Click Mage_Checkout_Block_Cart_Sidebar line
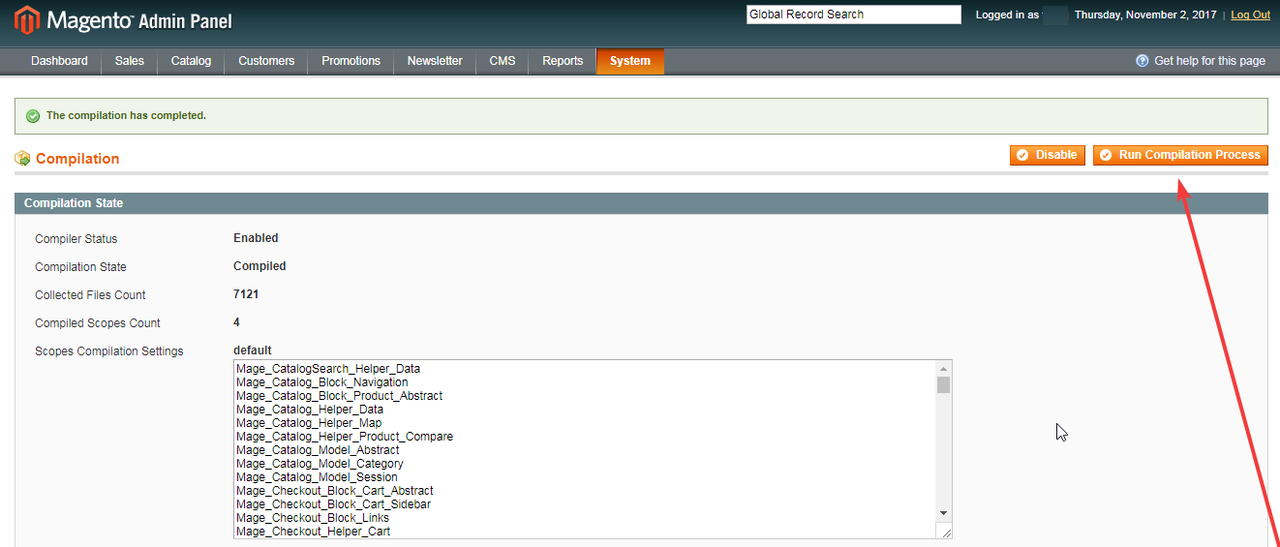1280x547 pixels. [334, 504]
